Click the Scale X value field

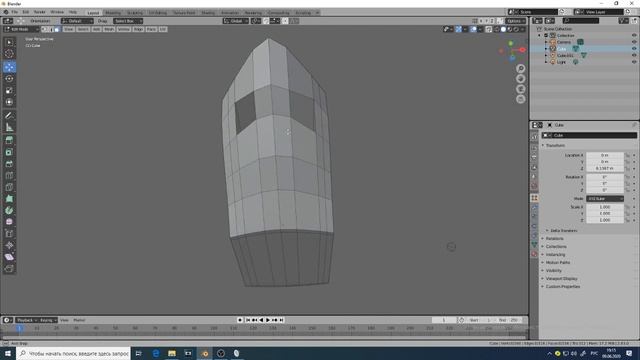[605, 207]
